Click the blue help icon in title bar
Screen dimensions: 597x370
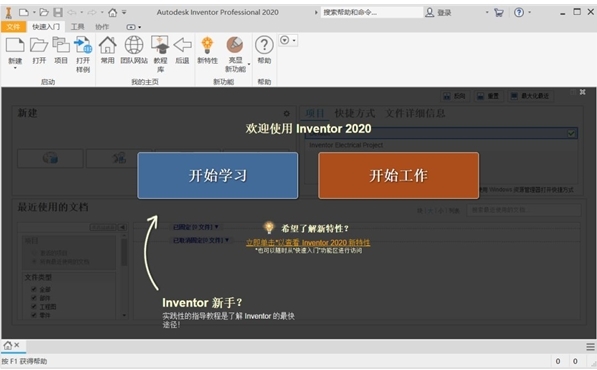(x=519, y=13)
